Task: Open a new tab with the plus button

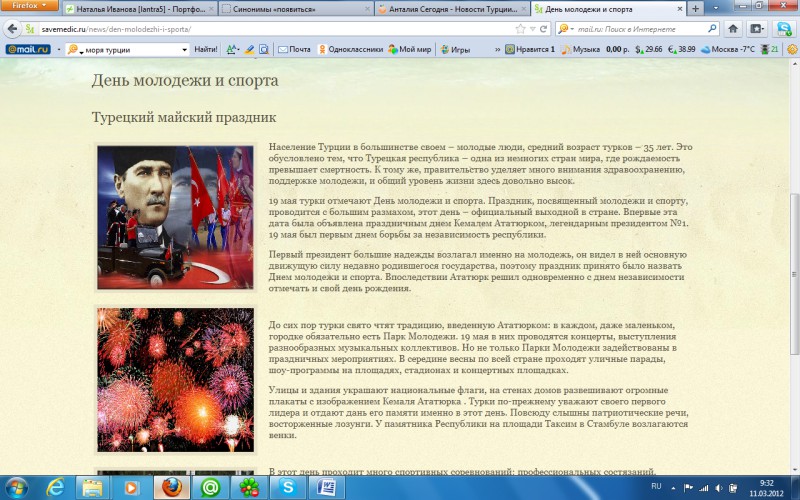Action: coord(695,9)
